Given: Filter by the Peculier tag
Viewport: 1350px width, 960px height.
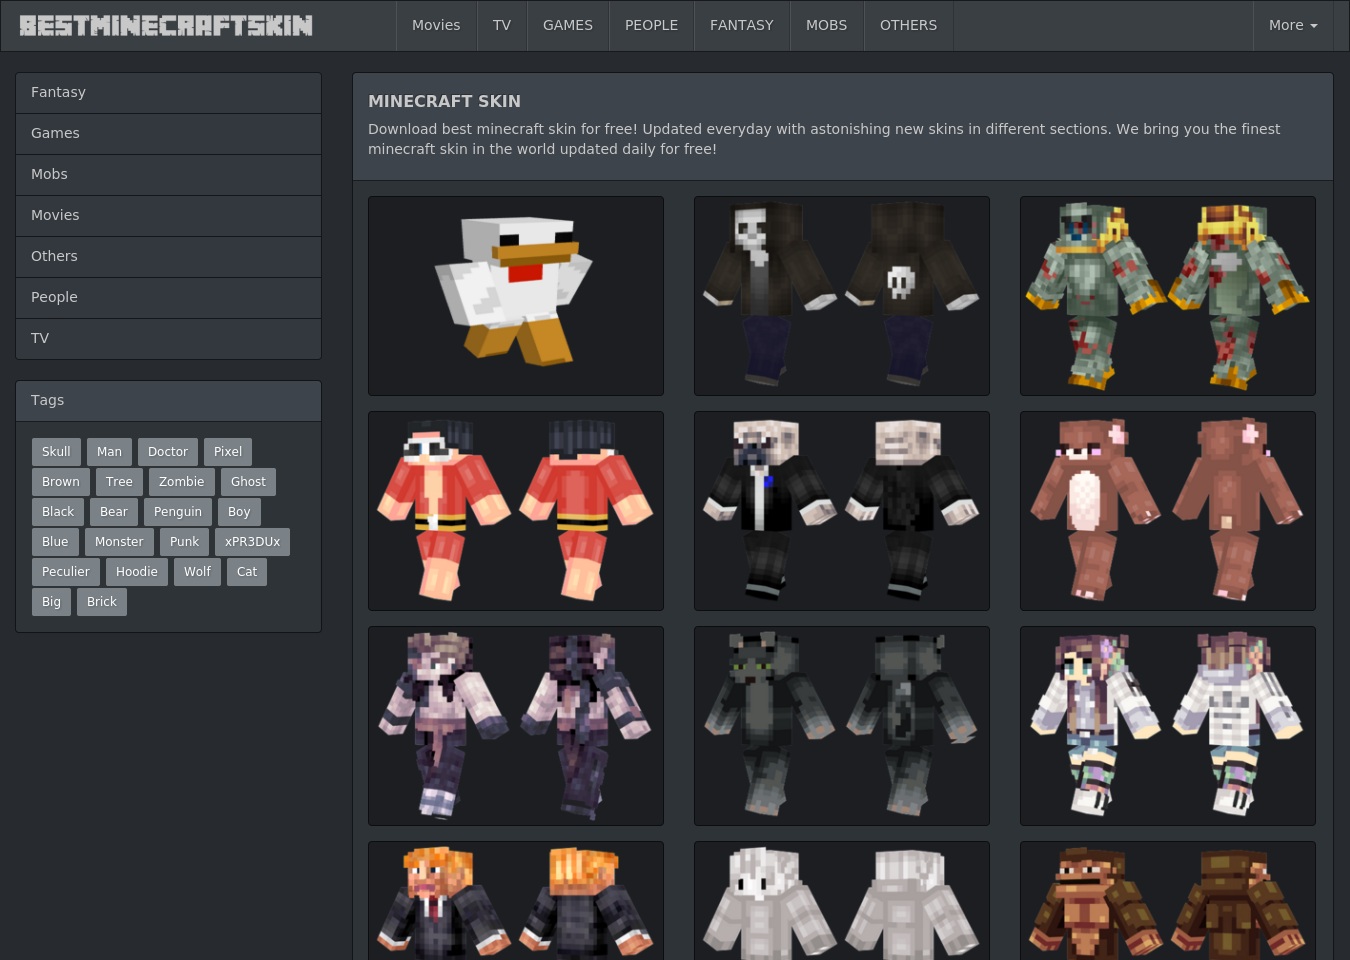Looking at the screenshot, I should tap(66, 572).
